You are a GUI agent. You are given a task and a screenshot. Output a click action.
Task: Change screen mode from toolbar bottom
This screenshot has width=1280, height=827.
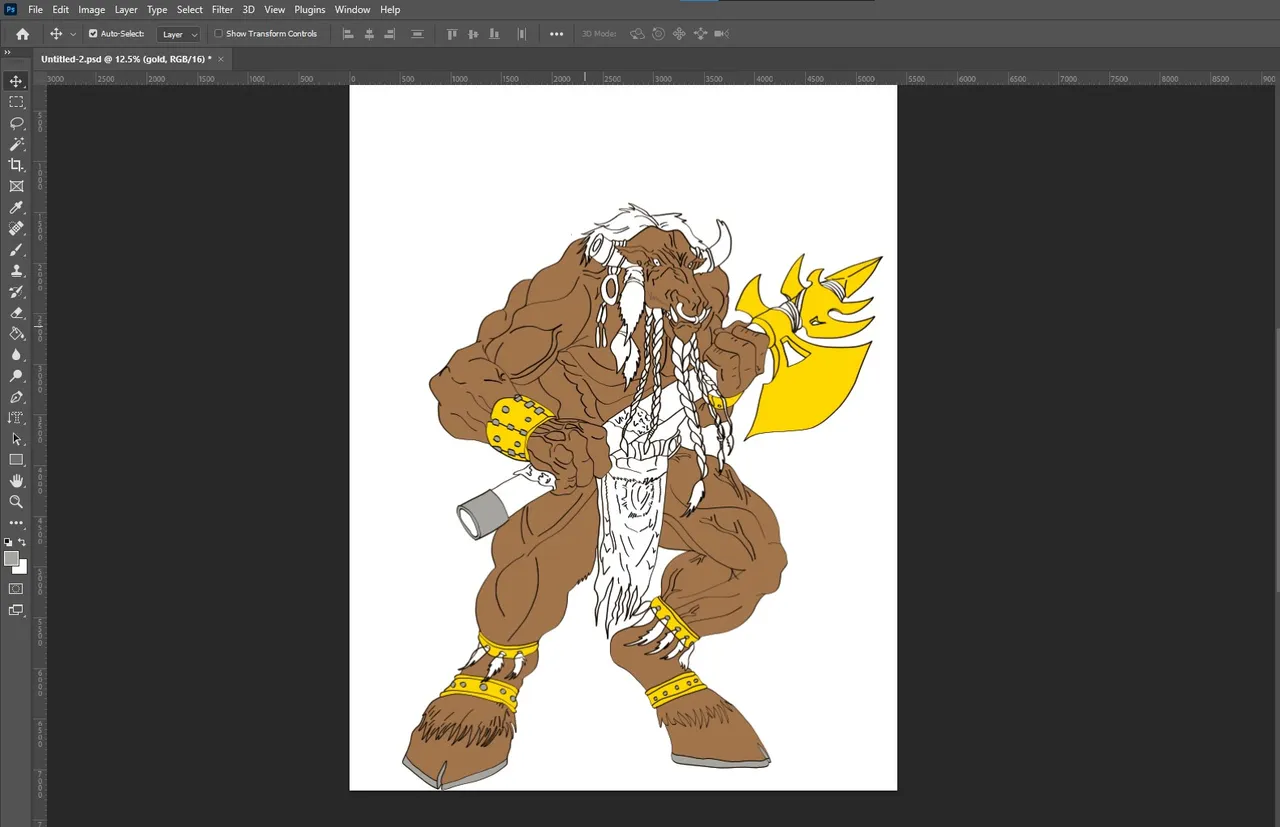(x=16, y=610)
